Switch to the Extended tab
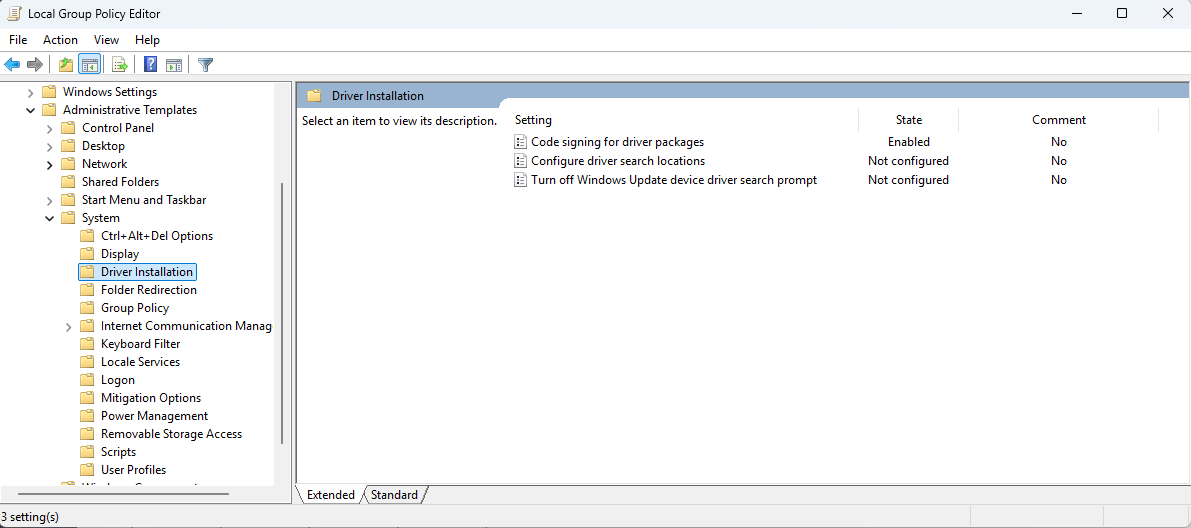 coord(330,495)
